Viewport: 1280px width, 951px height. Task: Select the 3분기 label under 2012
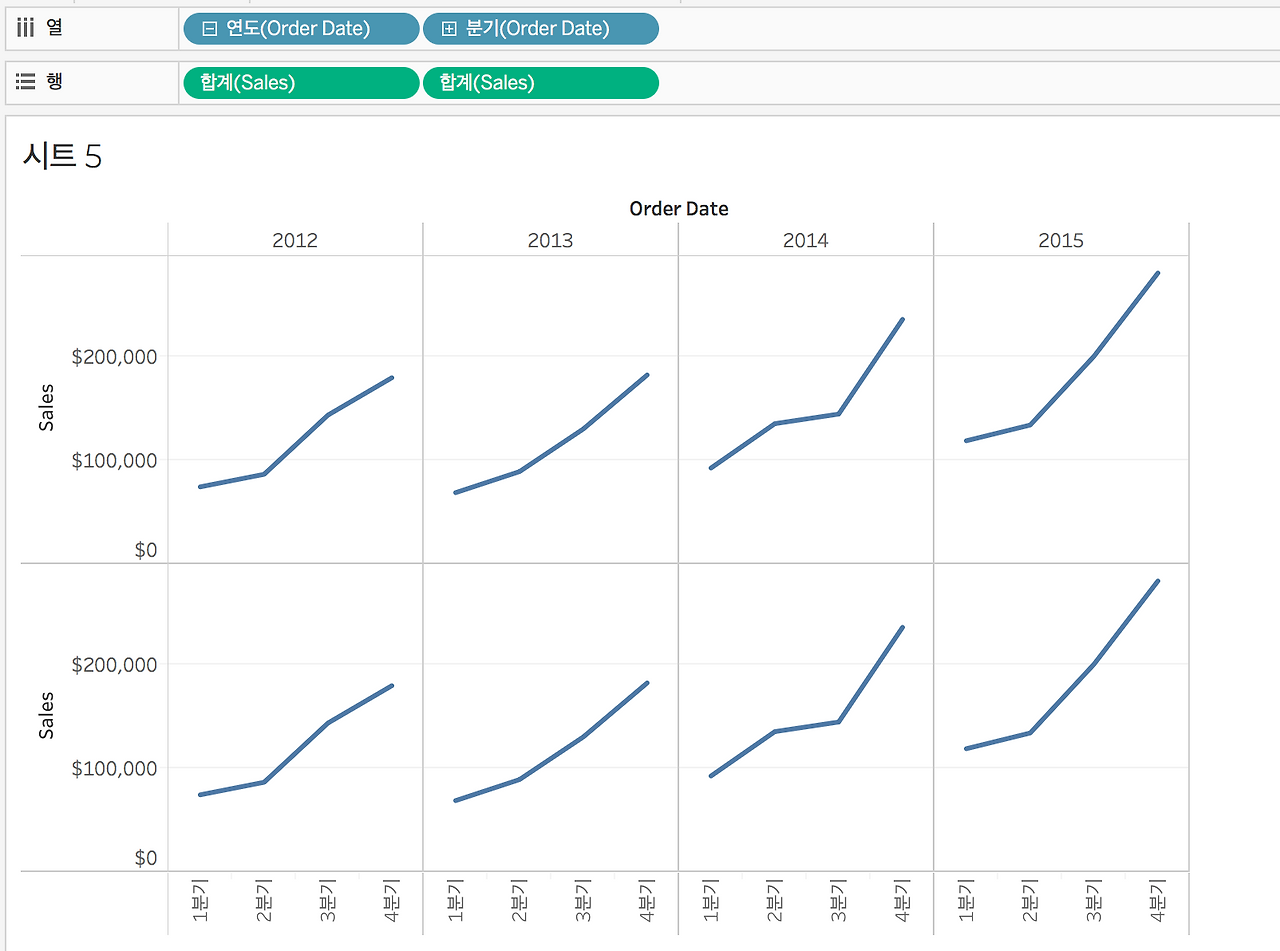327,900
